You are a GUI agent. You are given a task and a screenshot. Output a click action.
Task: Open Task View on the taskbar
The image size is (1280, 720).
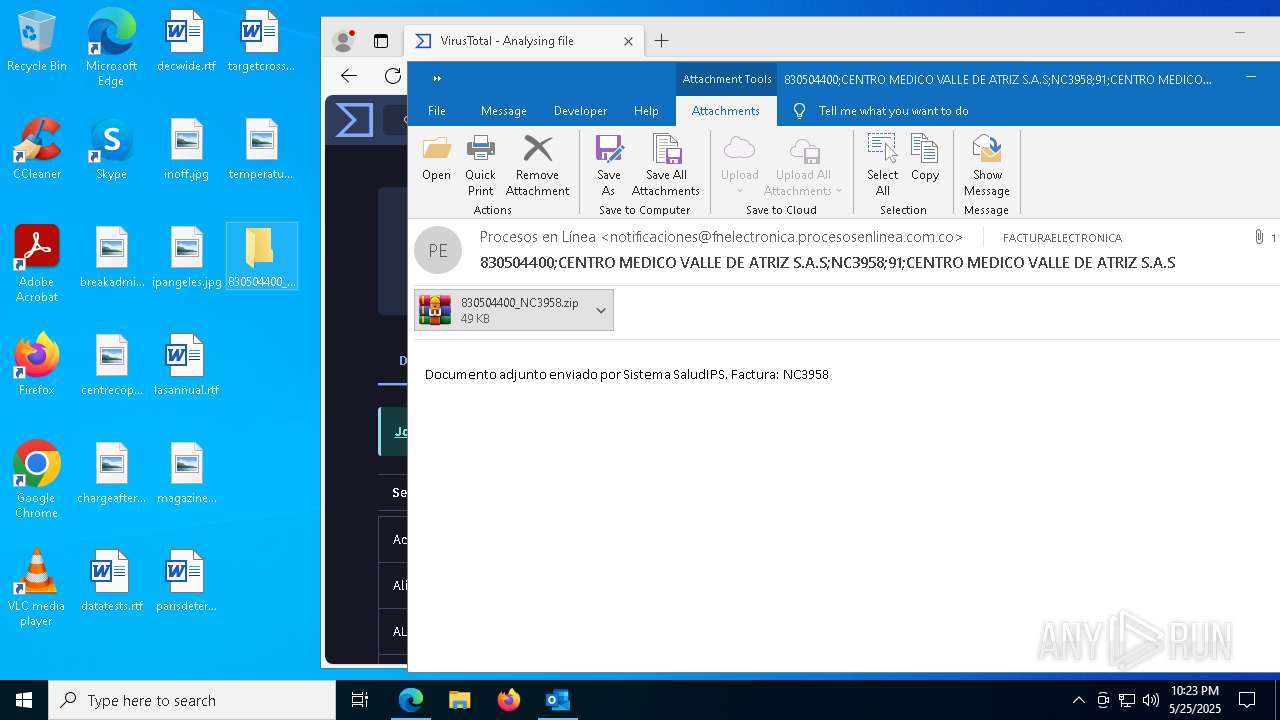point(360,700)
